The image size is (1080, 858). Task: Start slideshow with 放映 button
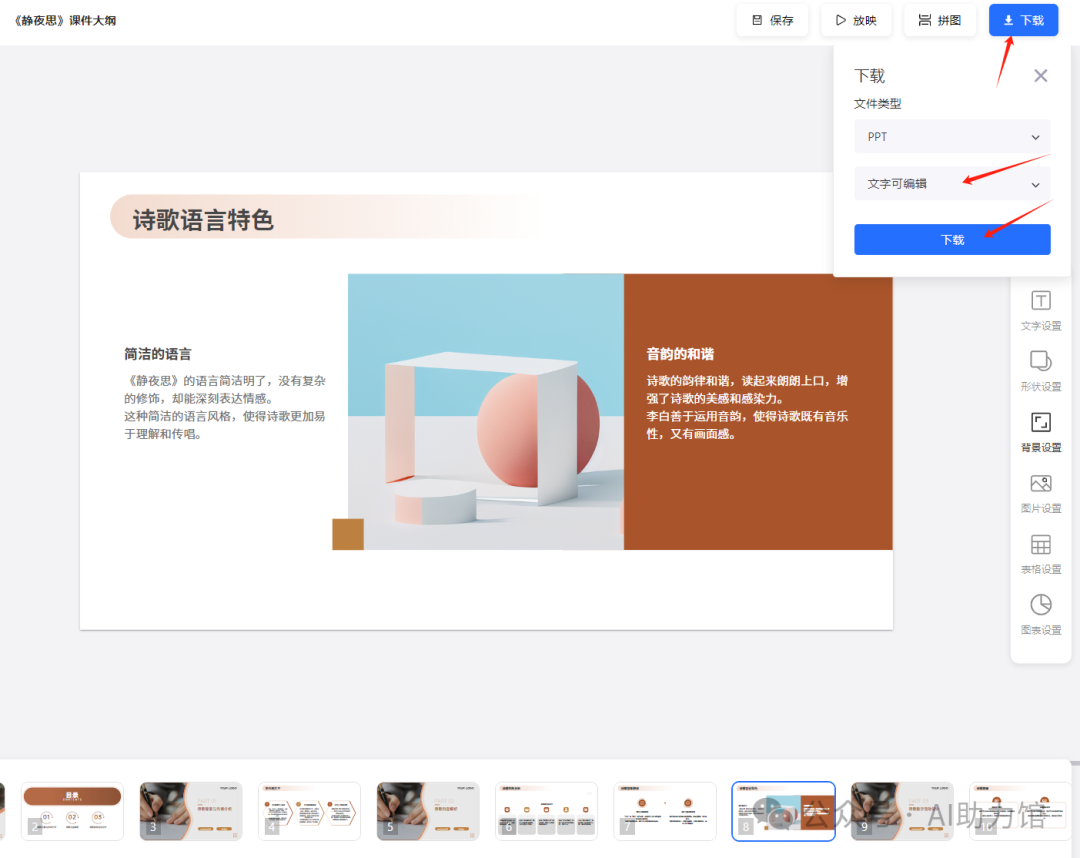(856, 20)
